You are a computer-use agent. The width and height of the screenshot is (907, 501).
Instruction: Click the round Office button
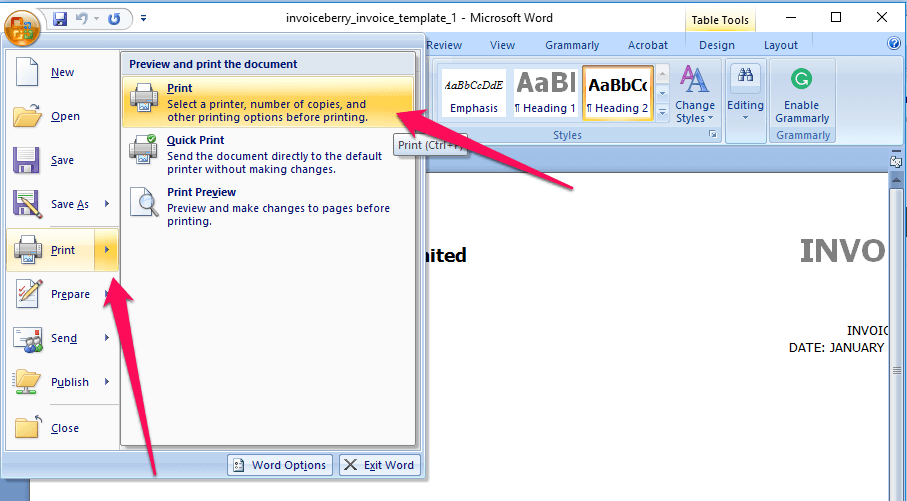(x=22, y=27)
